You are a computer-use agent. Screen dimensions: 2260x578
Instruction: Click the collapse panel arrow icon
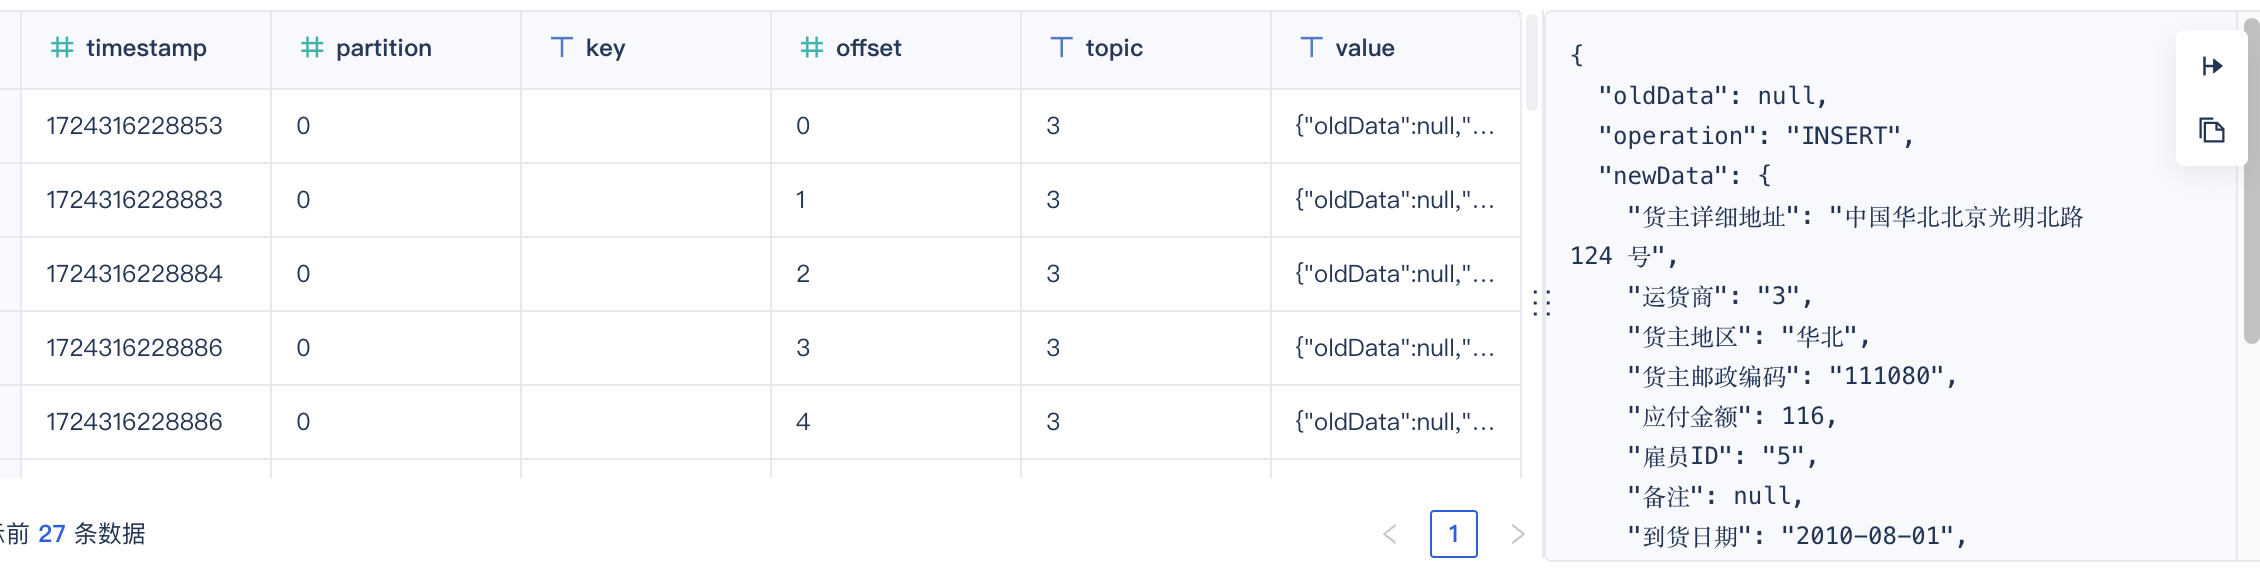click(2212, 66)
